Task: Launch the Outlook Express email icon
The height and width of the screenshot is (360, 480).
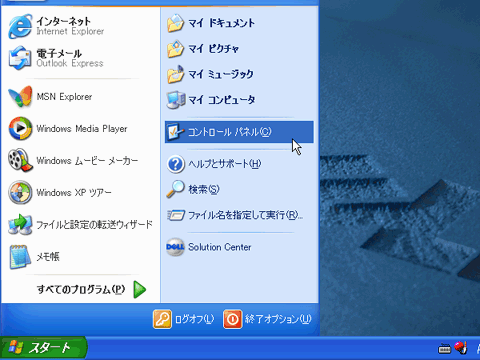Action: [x=20, y=58]
